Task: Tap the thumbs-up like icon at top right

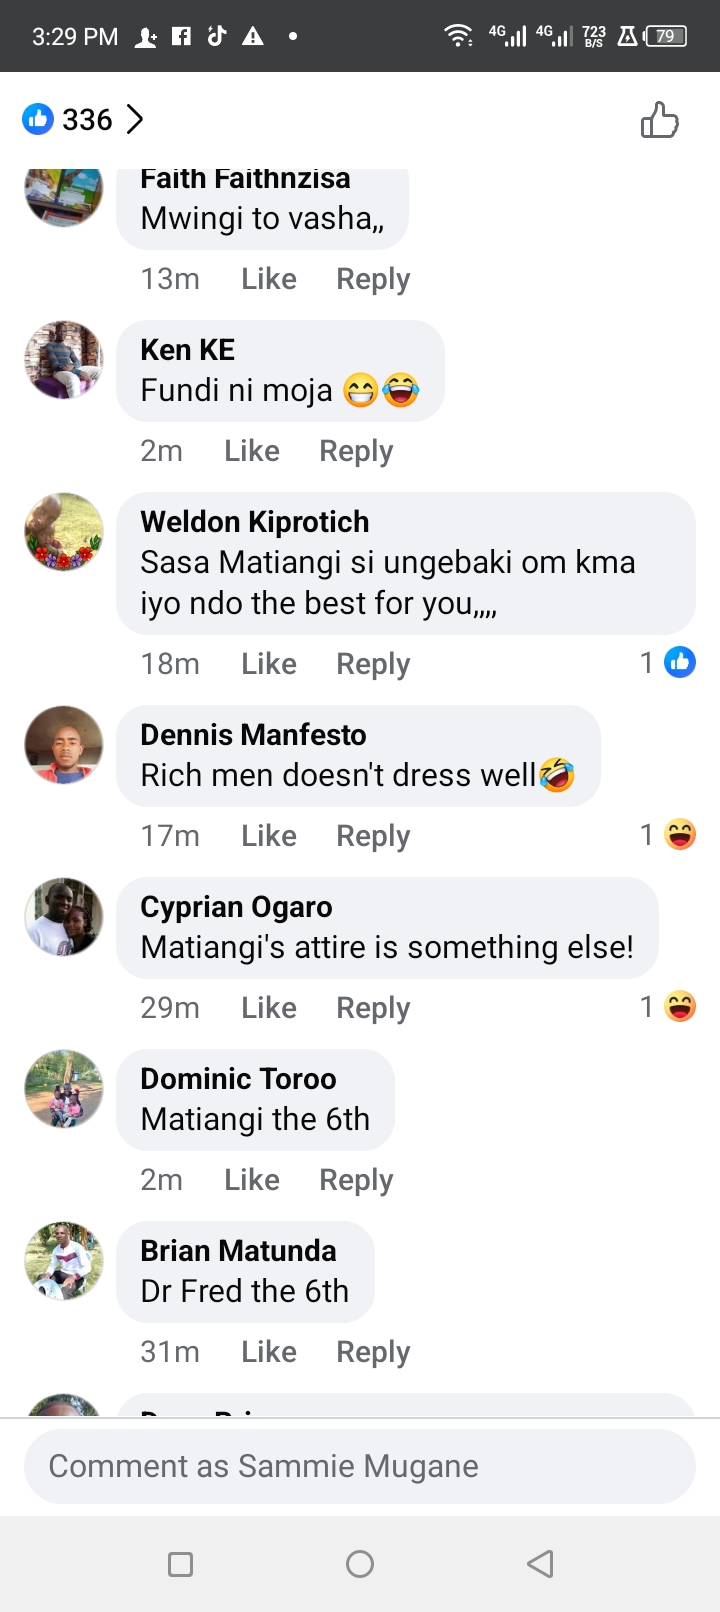Action: pyautogui.click(x=659, y=120)
